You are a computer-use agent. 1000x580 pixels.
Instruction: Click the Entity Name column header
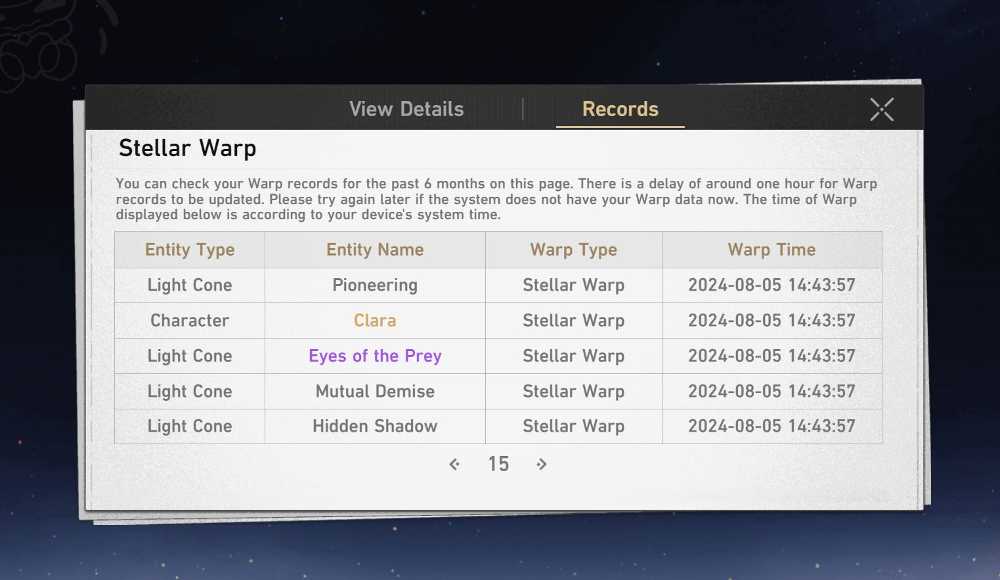(375, 249)
